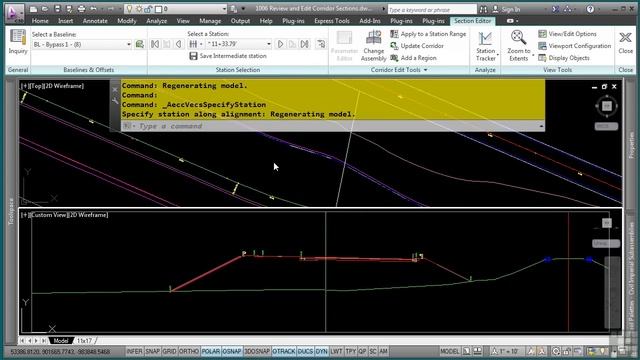Open the Select a Baseline dropdown
Screen dimensions: 640x360
[129, 44]
